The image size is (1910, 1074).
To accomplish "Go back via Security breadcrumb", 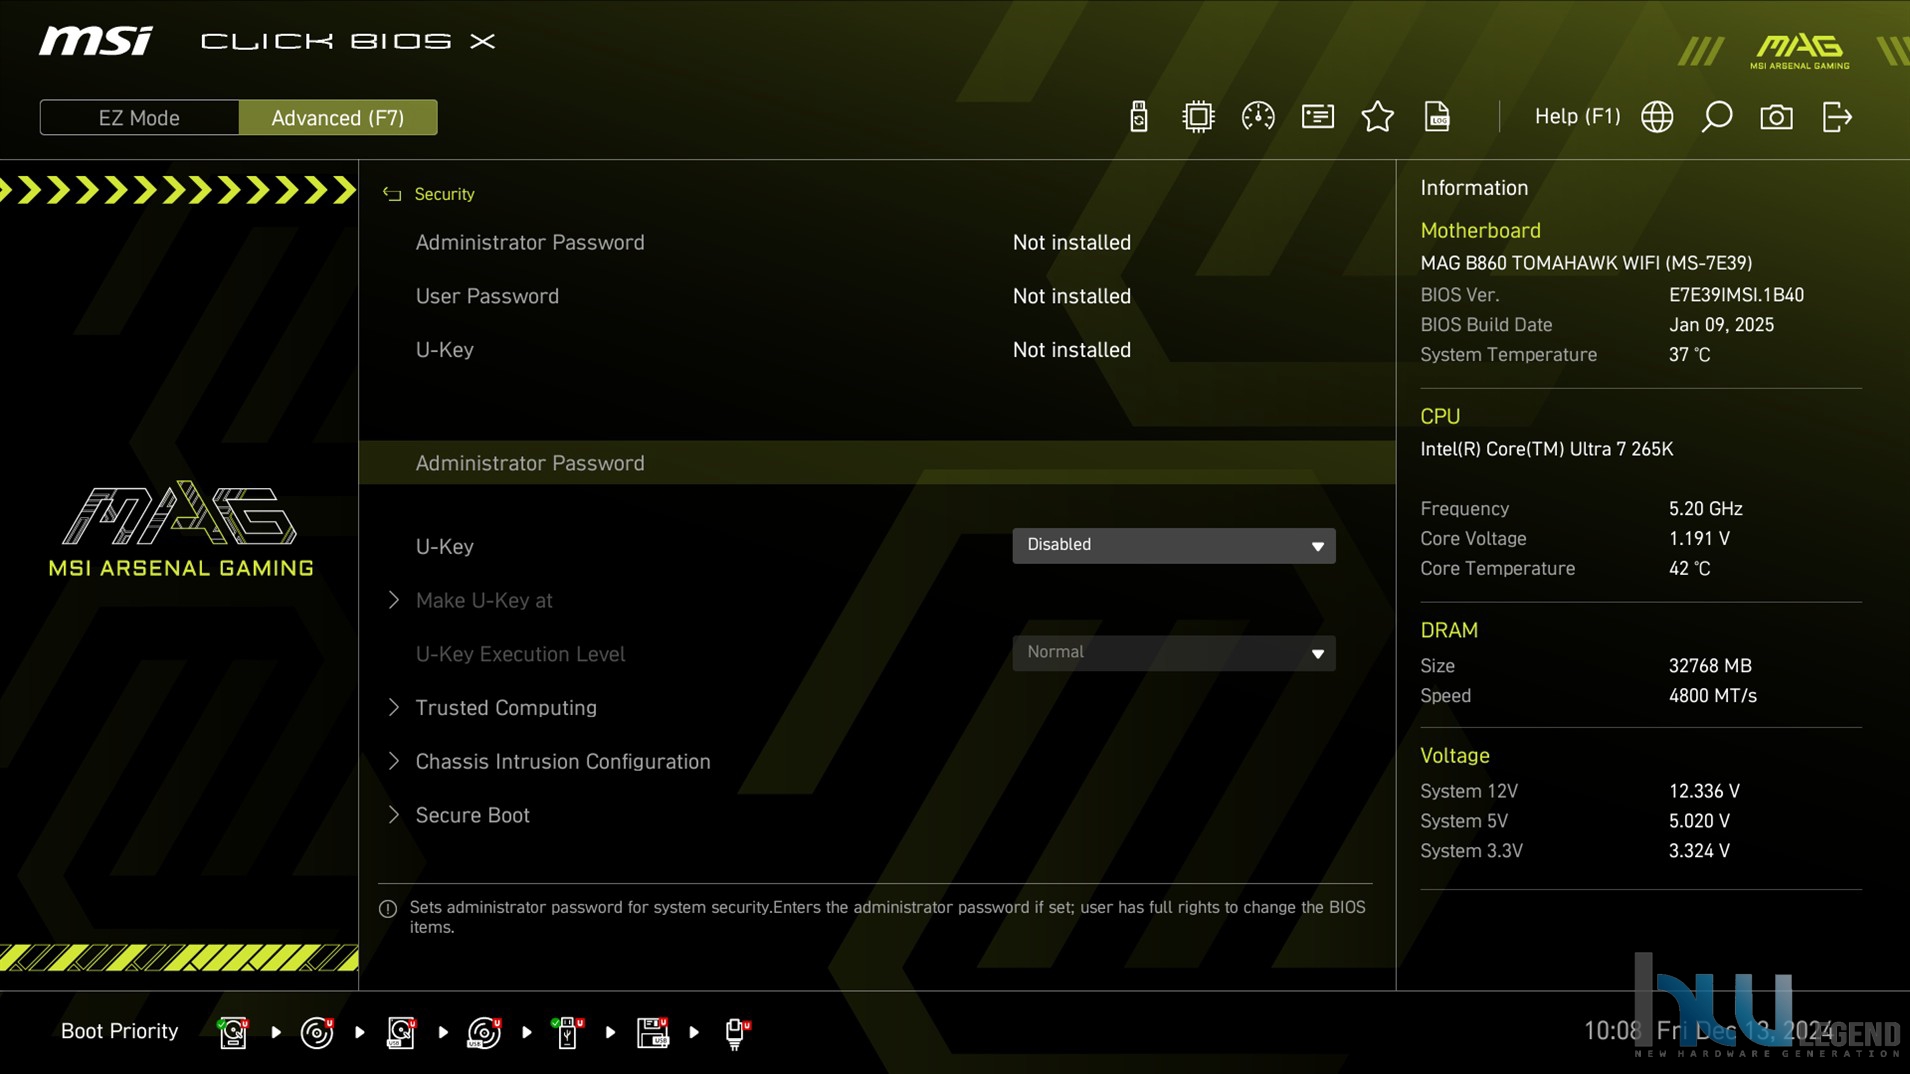I will click(x=444, y=194).
